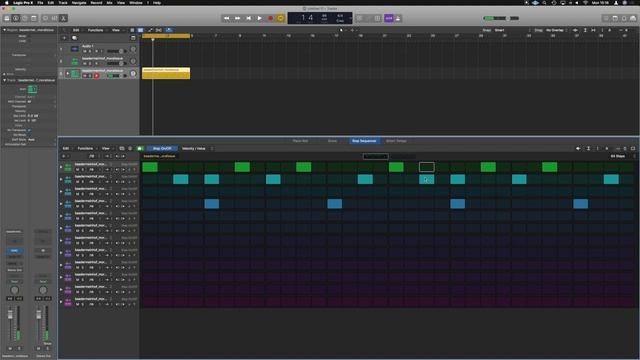
Task: Toggle the first blue step in fourth row
Action: pos(211,204)
